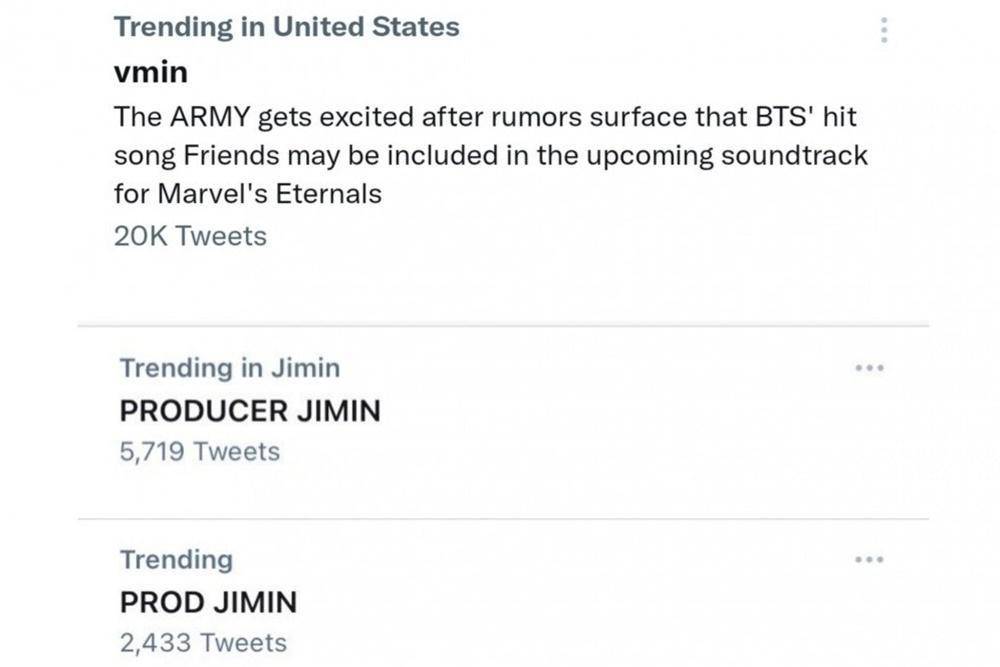Click the 5,719 Tweets count

coord(200,451)
